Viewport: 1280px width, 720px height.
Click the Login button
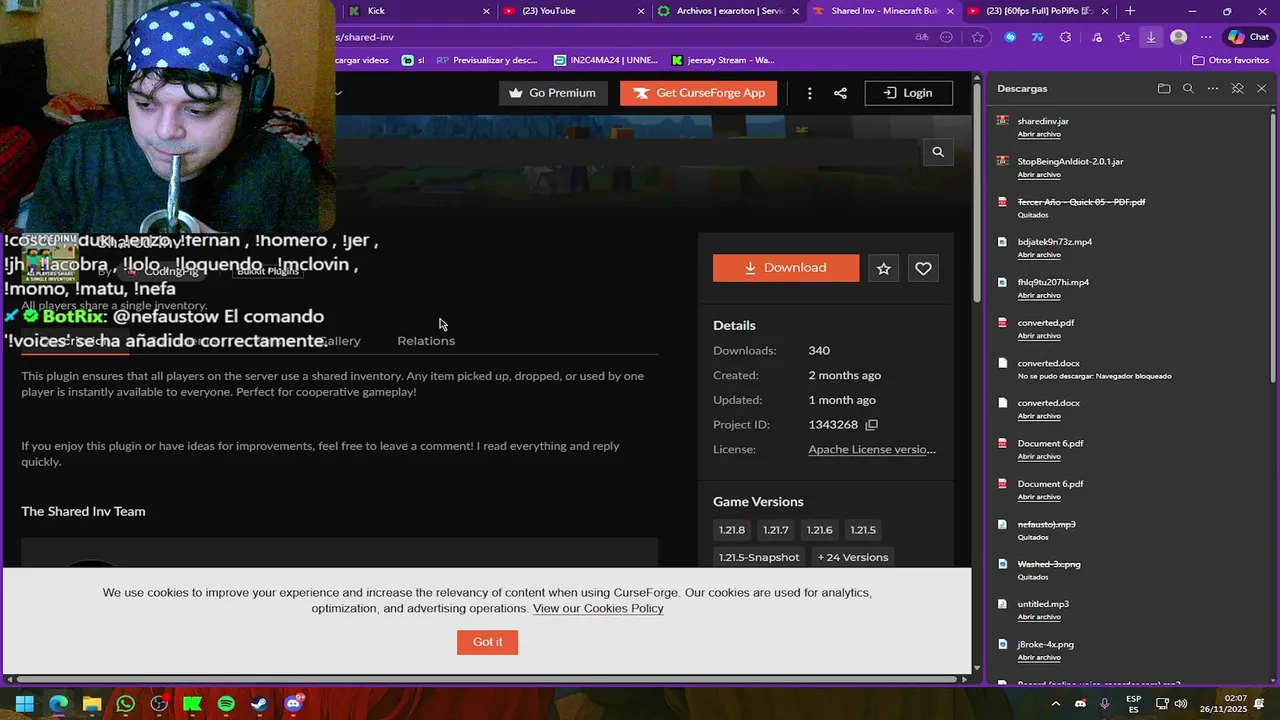click(x=908, y=93)
